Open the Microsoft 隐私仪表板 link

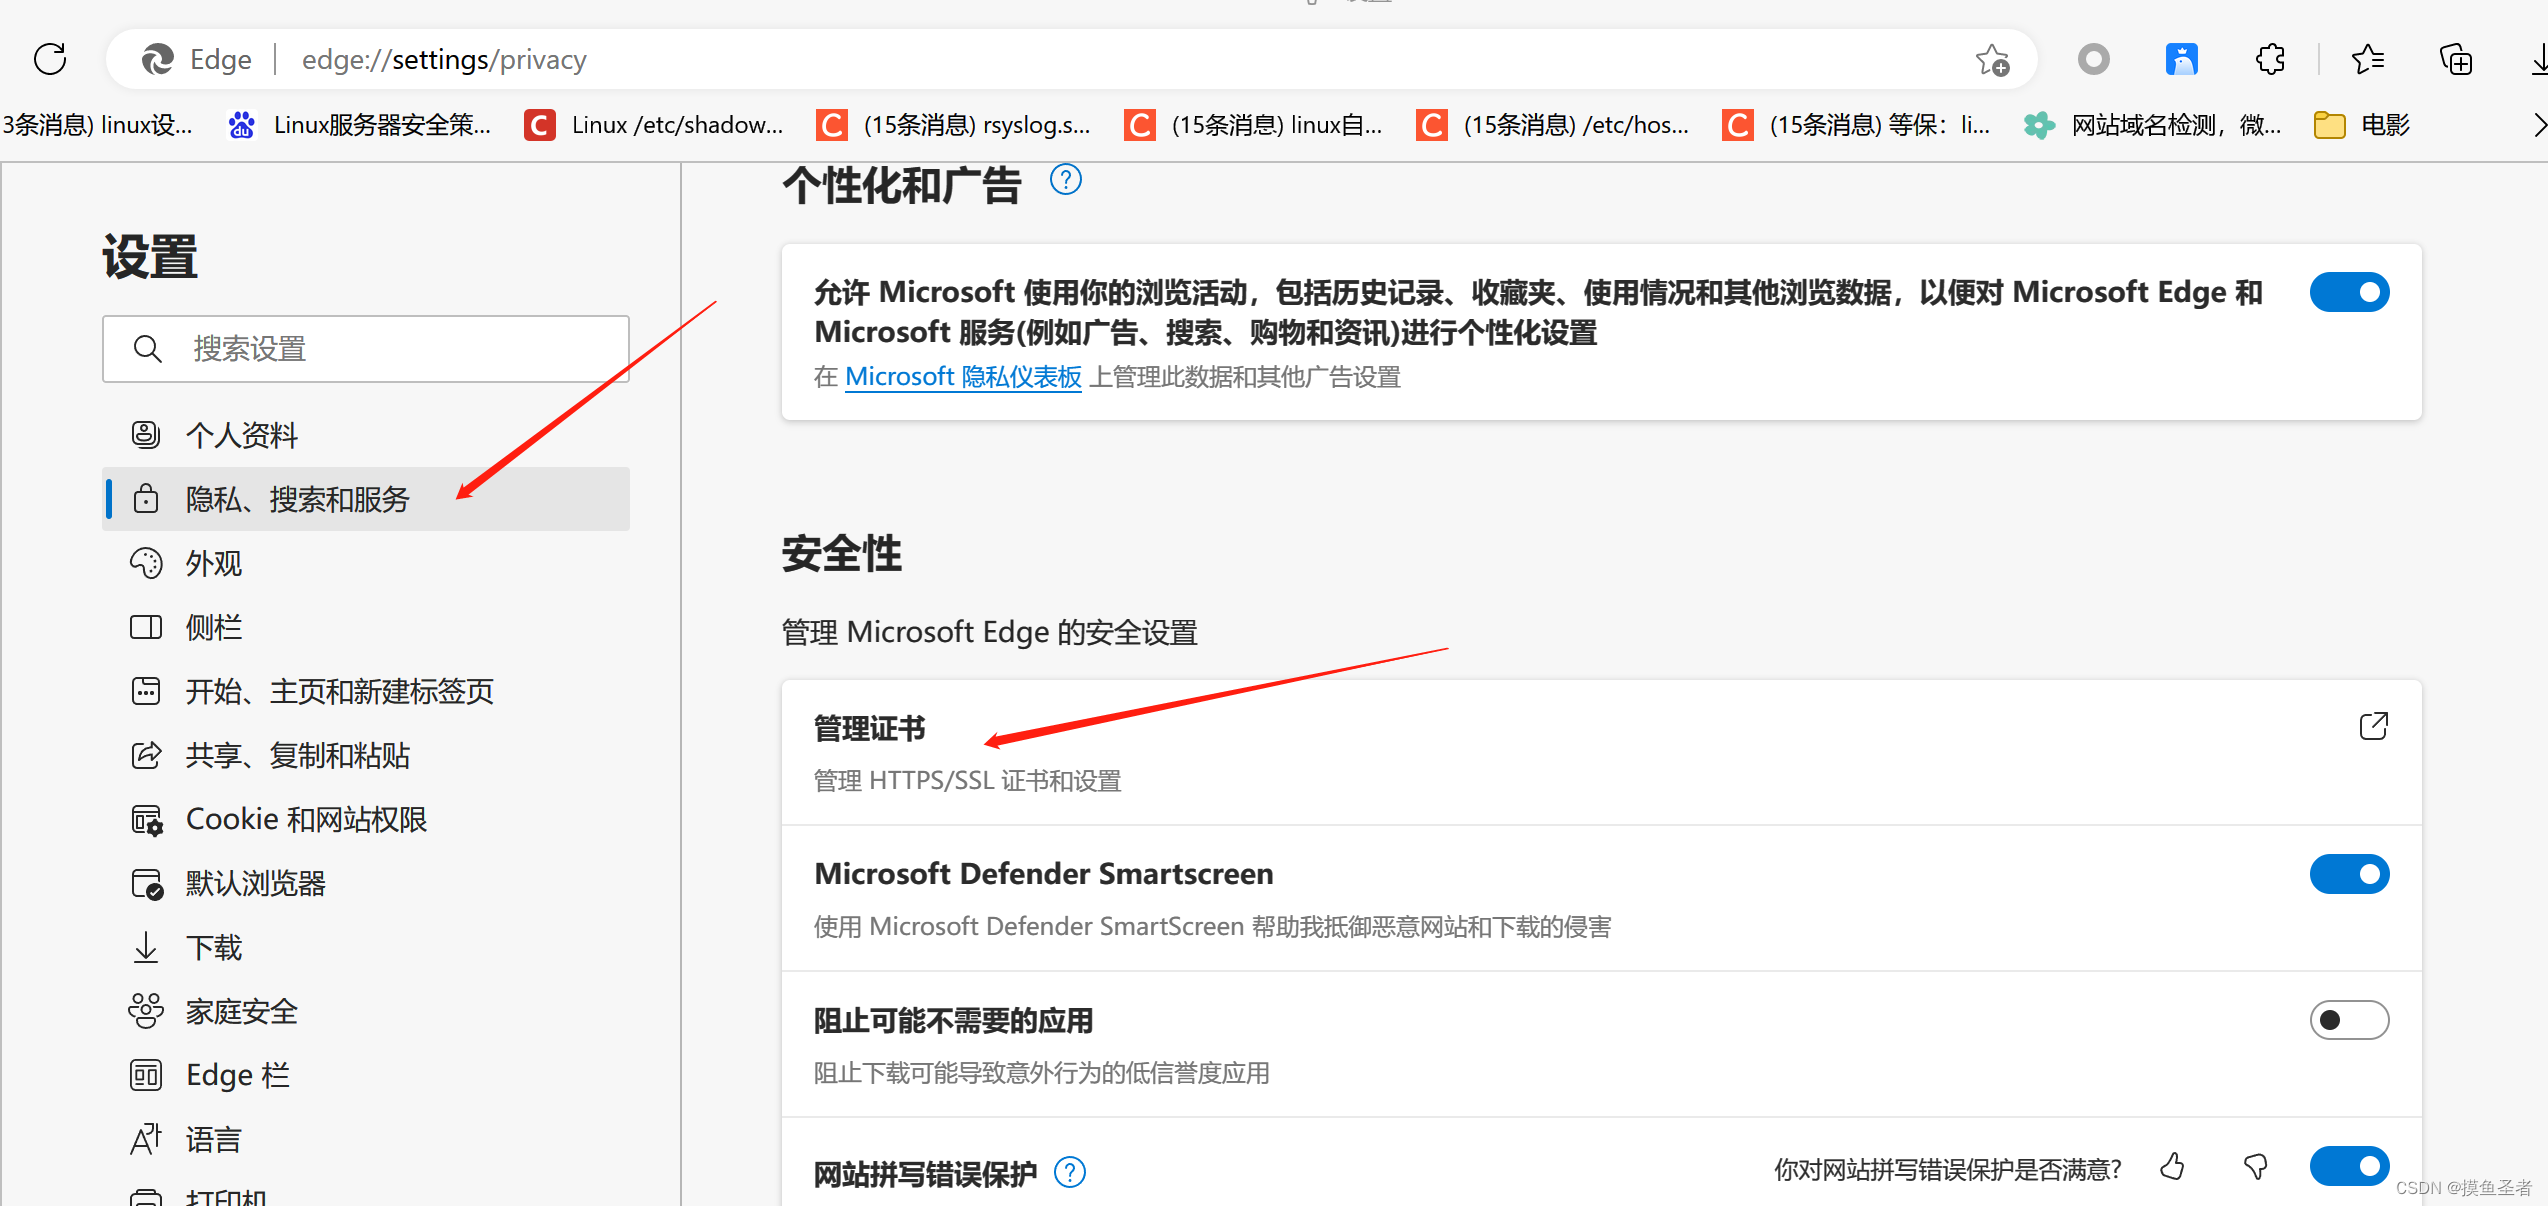[962, 377]
